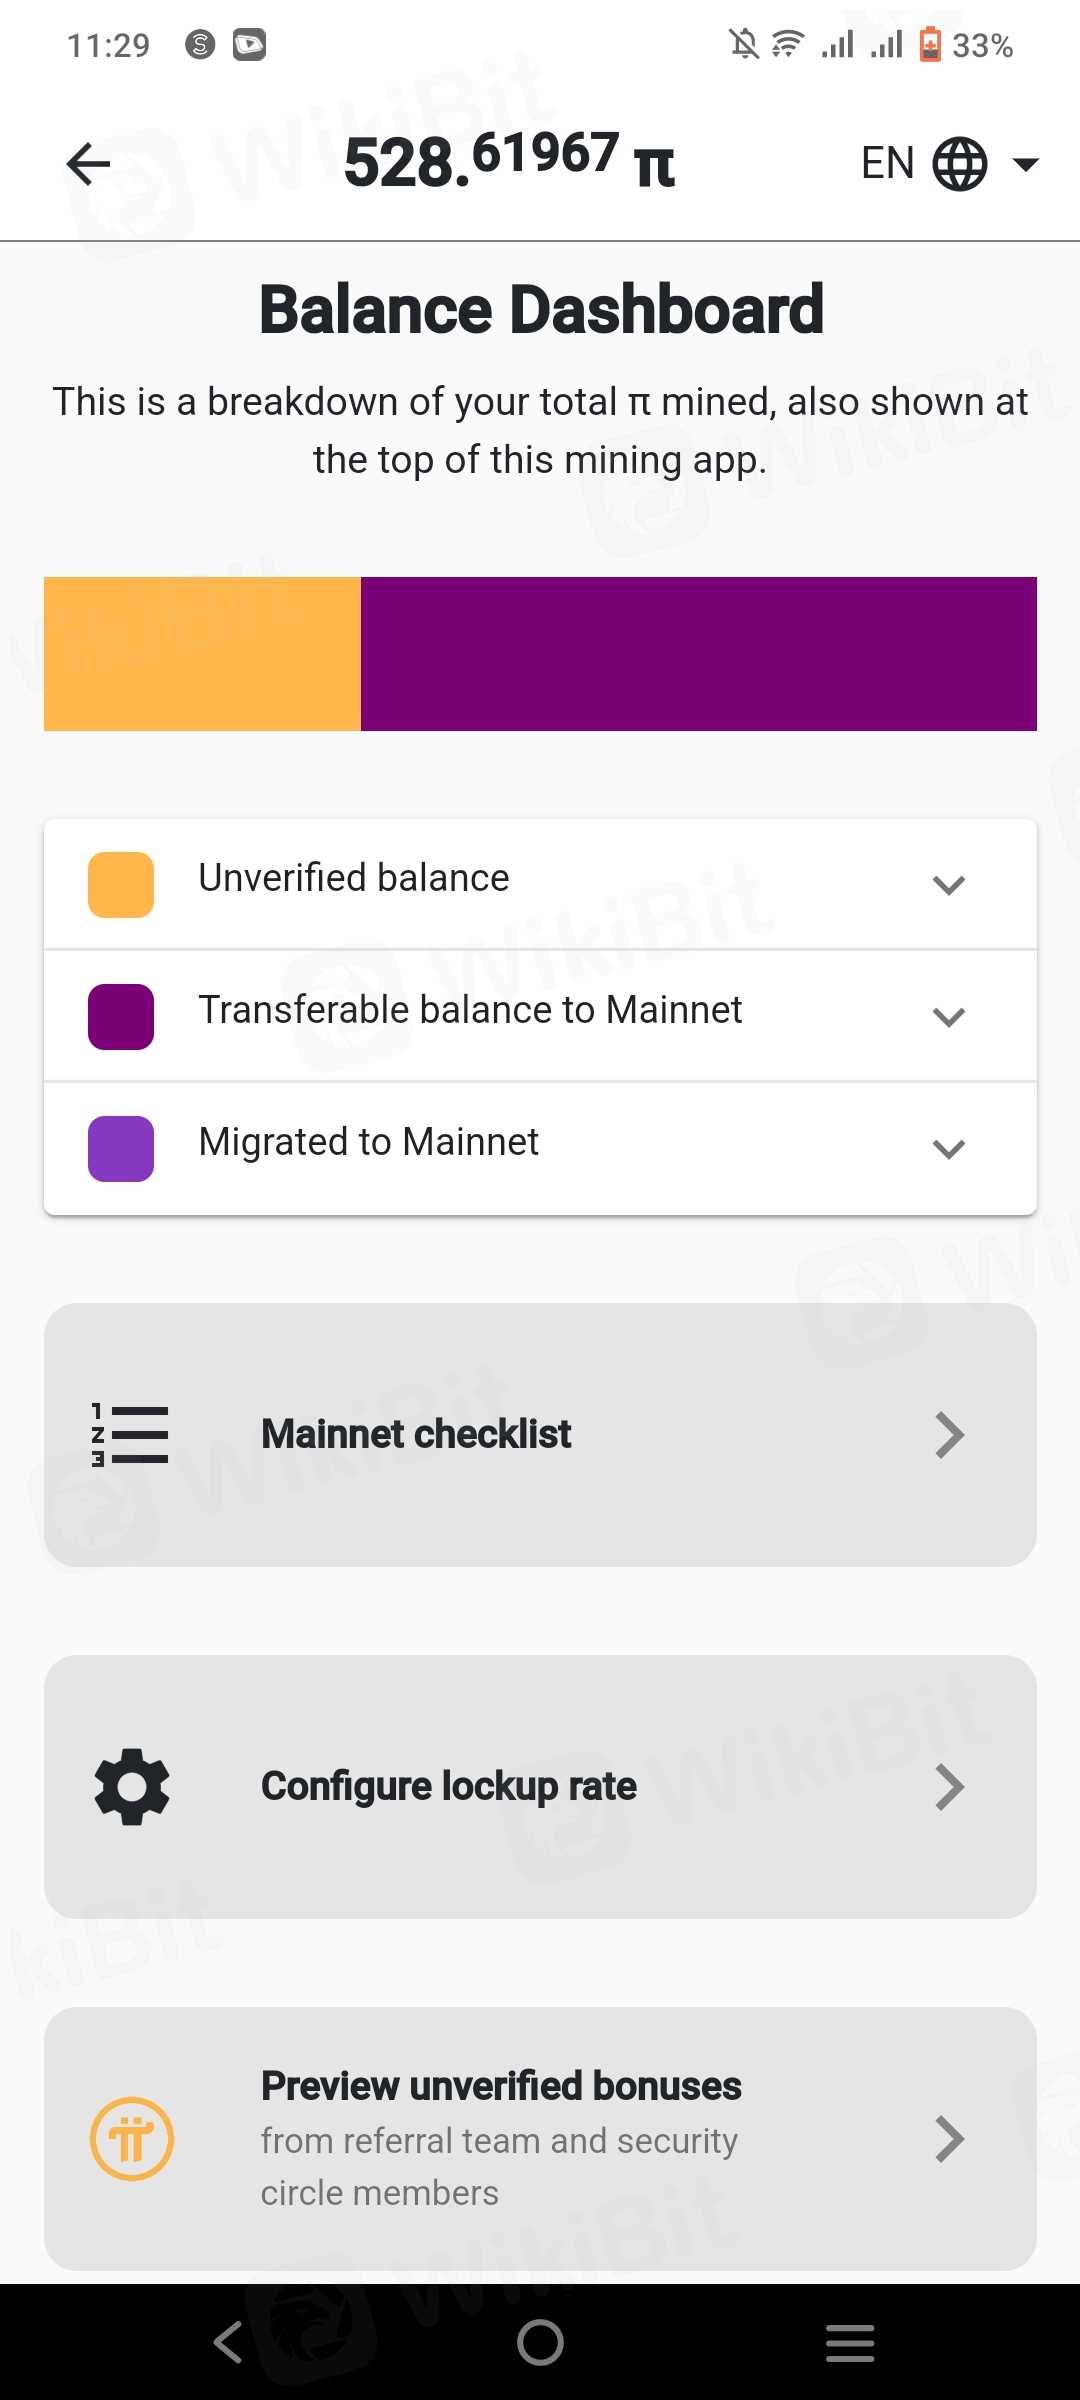Expand the Migrated to Mainnet chevron
Image resolution: width=1080 pixels, height=2400 pixels.
tap(948, 1148)
